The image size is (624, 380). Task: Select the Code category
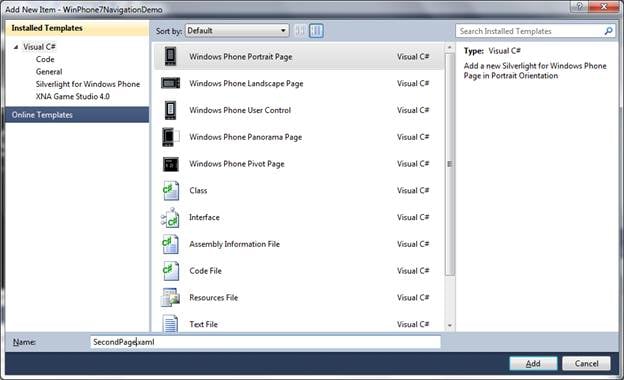(x=45, y=59)
